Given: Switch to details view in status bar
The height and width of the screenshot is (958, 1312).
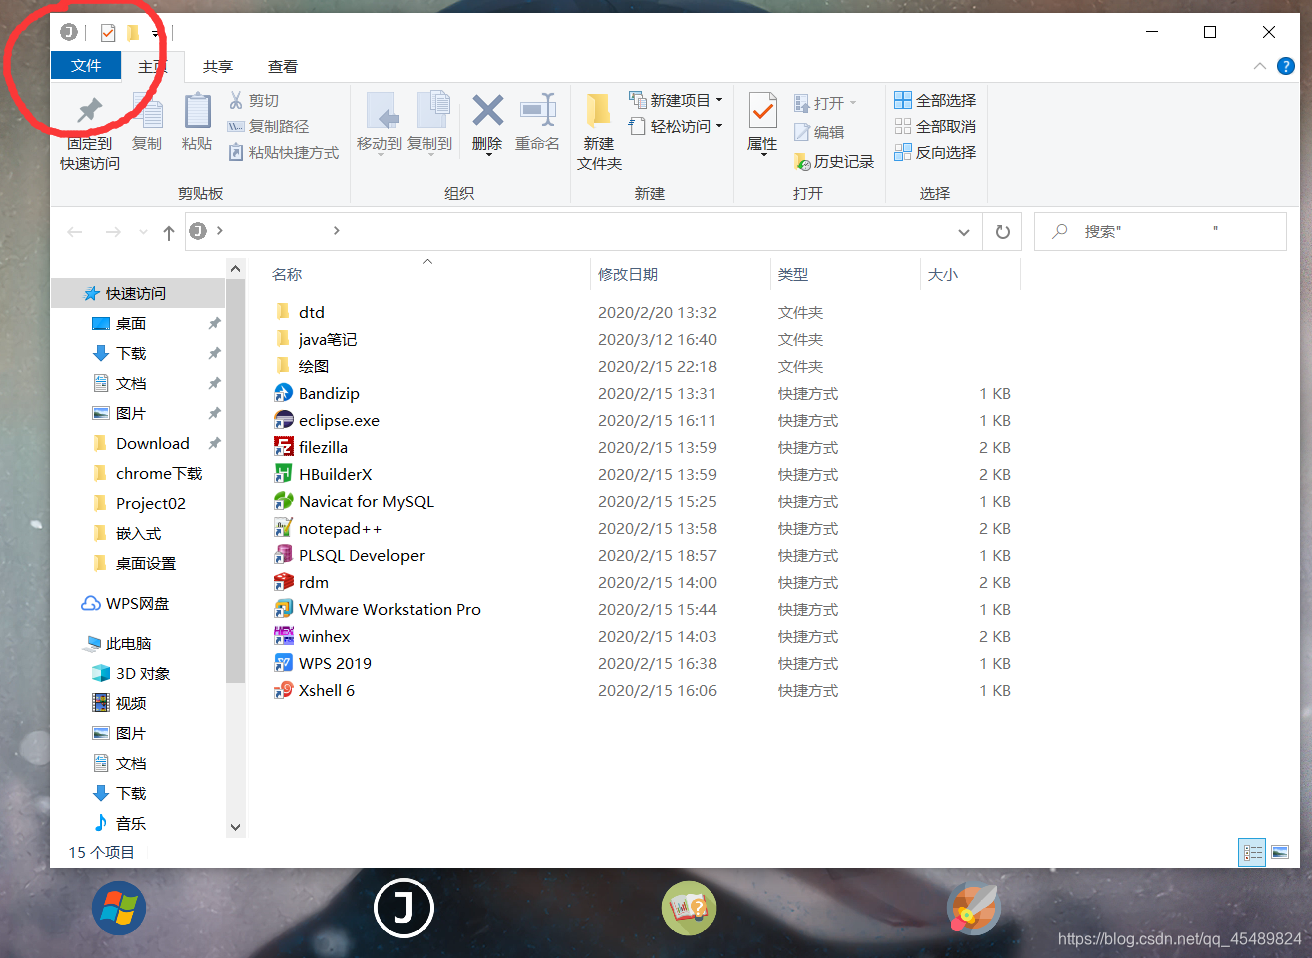Looking at the screenshot, I should tap(1252, 852).
